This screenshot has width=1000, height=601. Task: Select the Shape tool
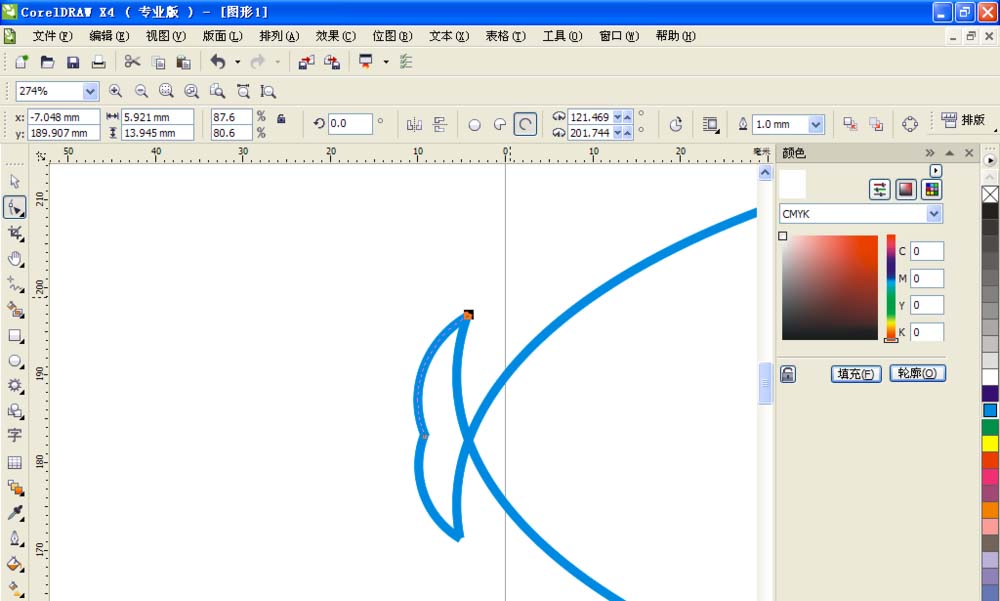[14, 207]
